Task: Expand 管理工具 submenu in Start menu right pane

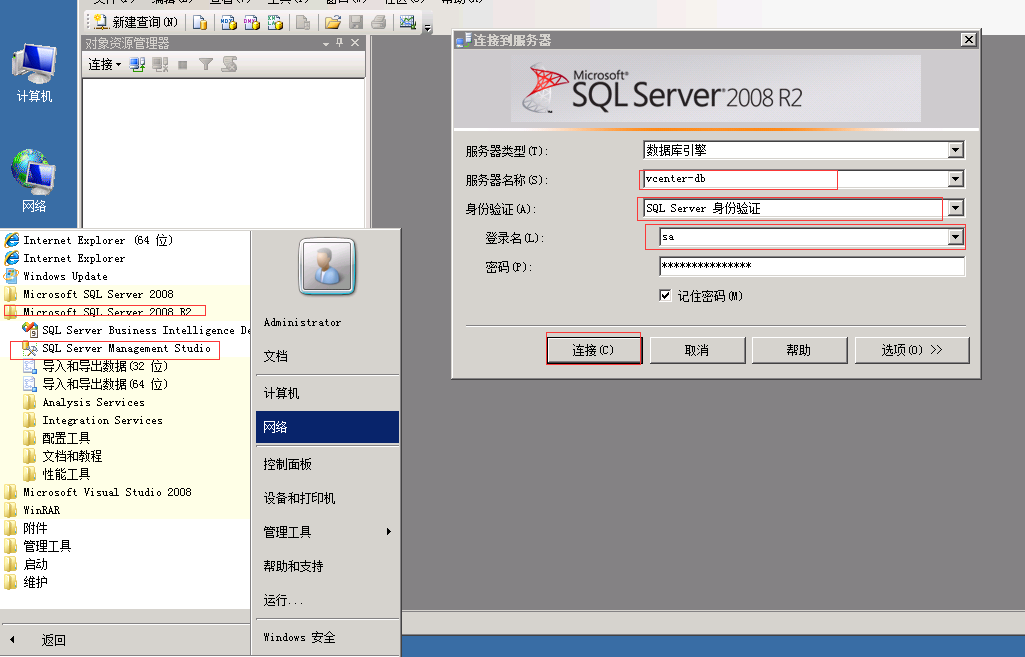Action: pos(327,532)
